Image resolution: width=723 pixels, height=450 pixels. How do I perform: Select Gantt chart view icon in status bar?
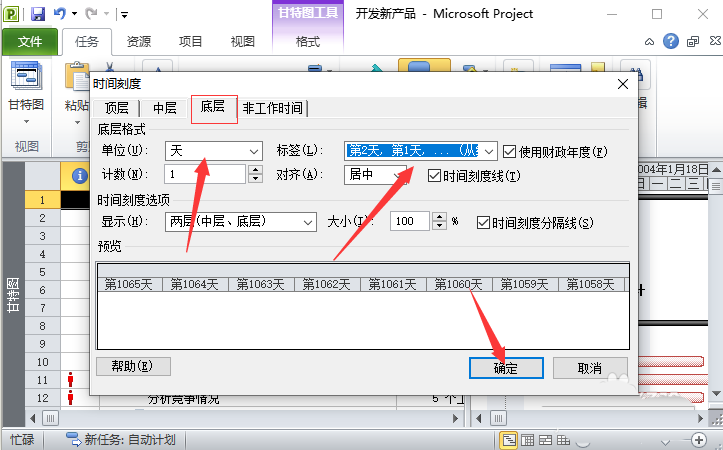pos(508,440)
